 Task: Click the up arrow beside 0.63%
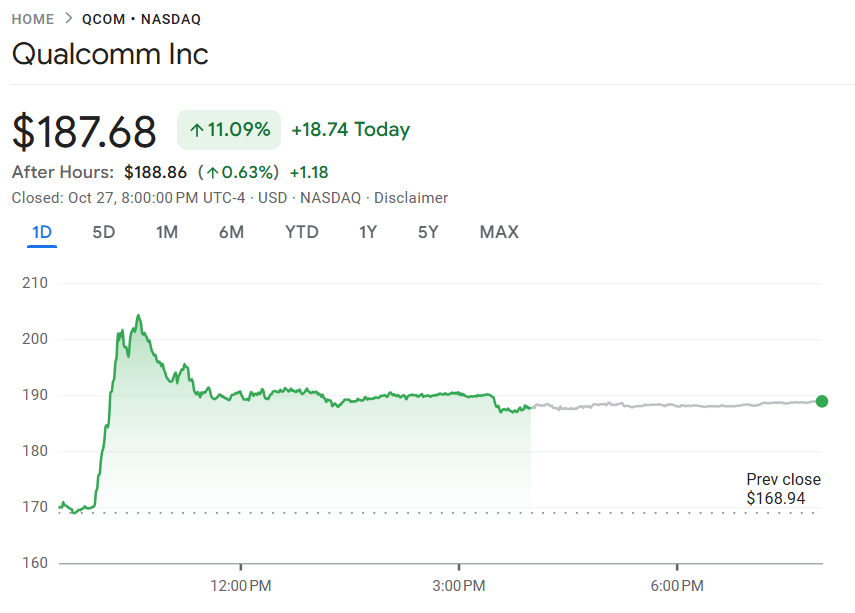213,172
